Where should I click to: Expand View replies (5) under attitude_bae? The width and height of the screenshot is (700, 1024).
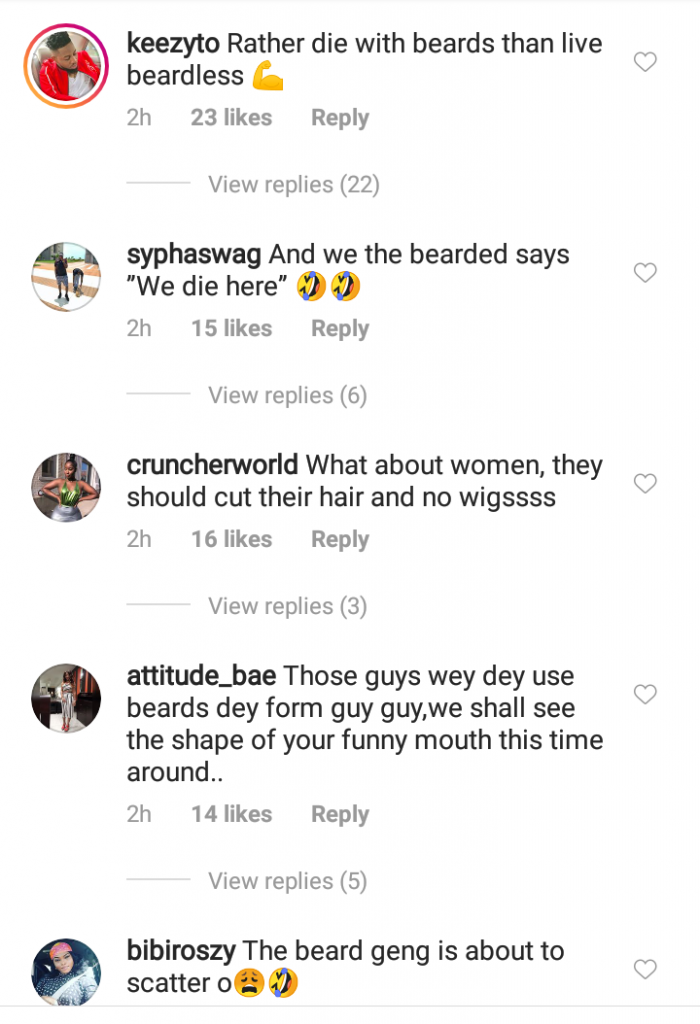pos(288,882)
